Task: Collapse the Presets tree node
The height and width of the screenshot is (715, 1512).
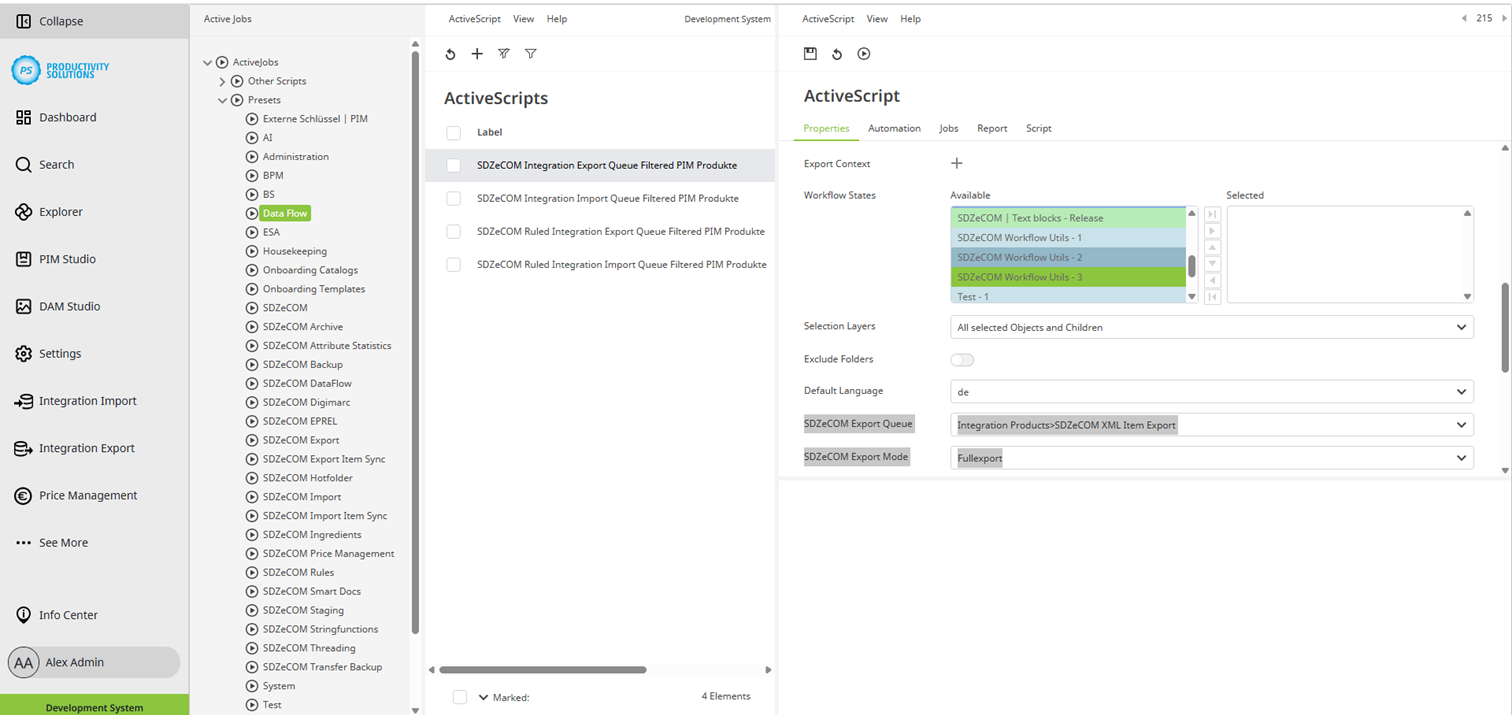Action: point(222,99)
